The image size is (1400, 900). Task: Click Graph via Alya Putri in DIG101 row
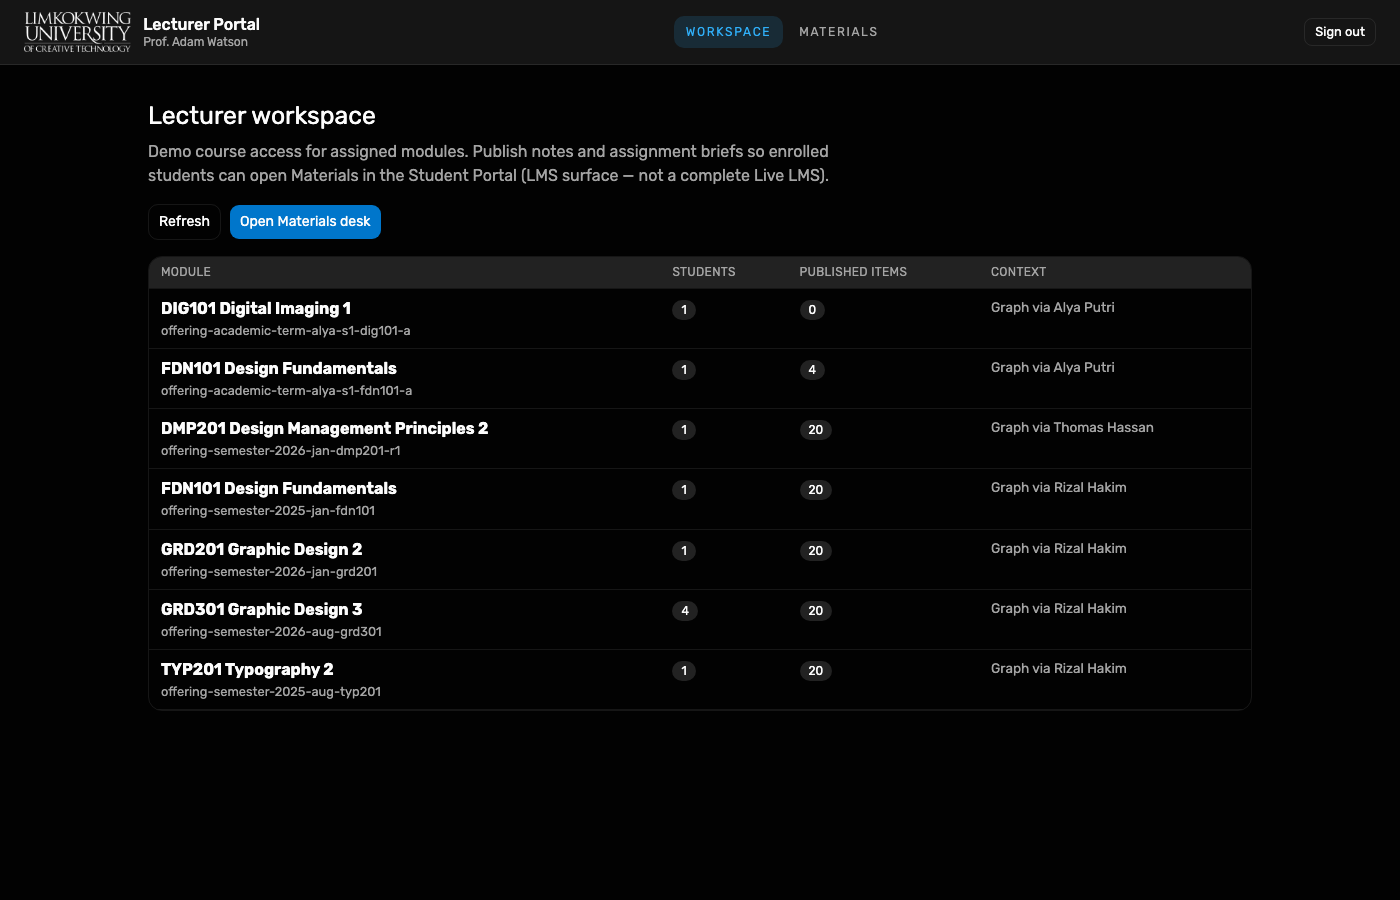[1053, 308]
